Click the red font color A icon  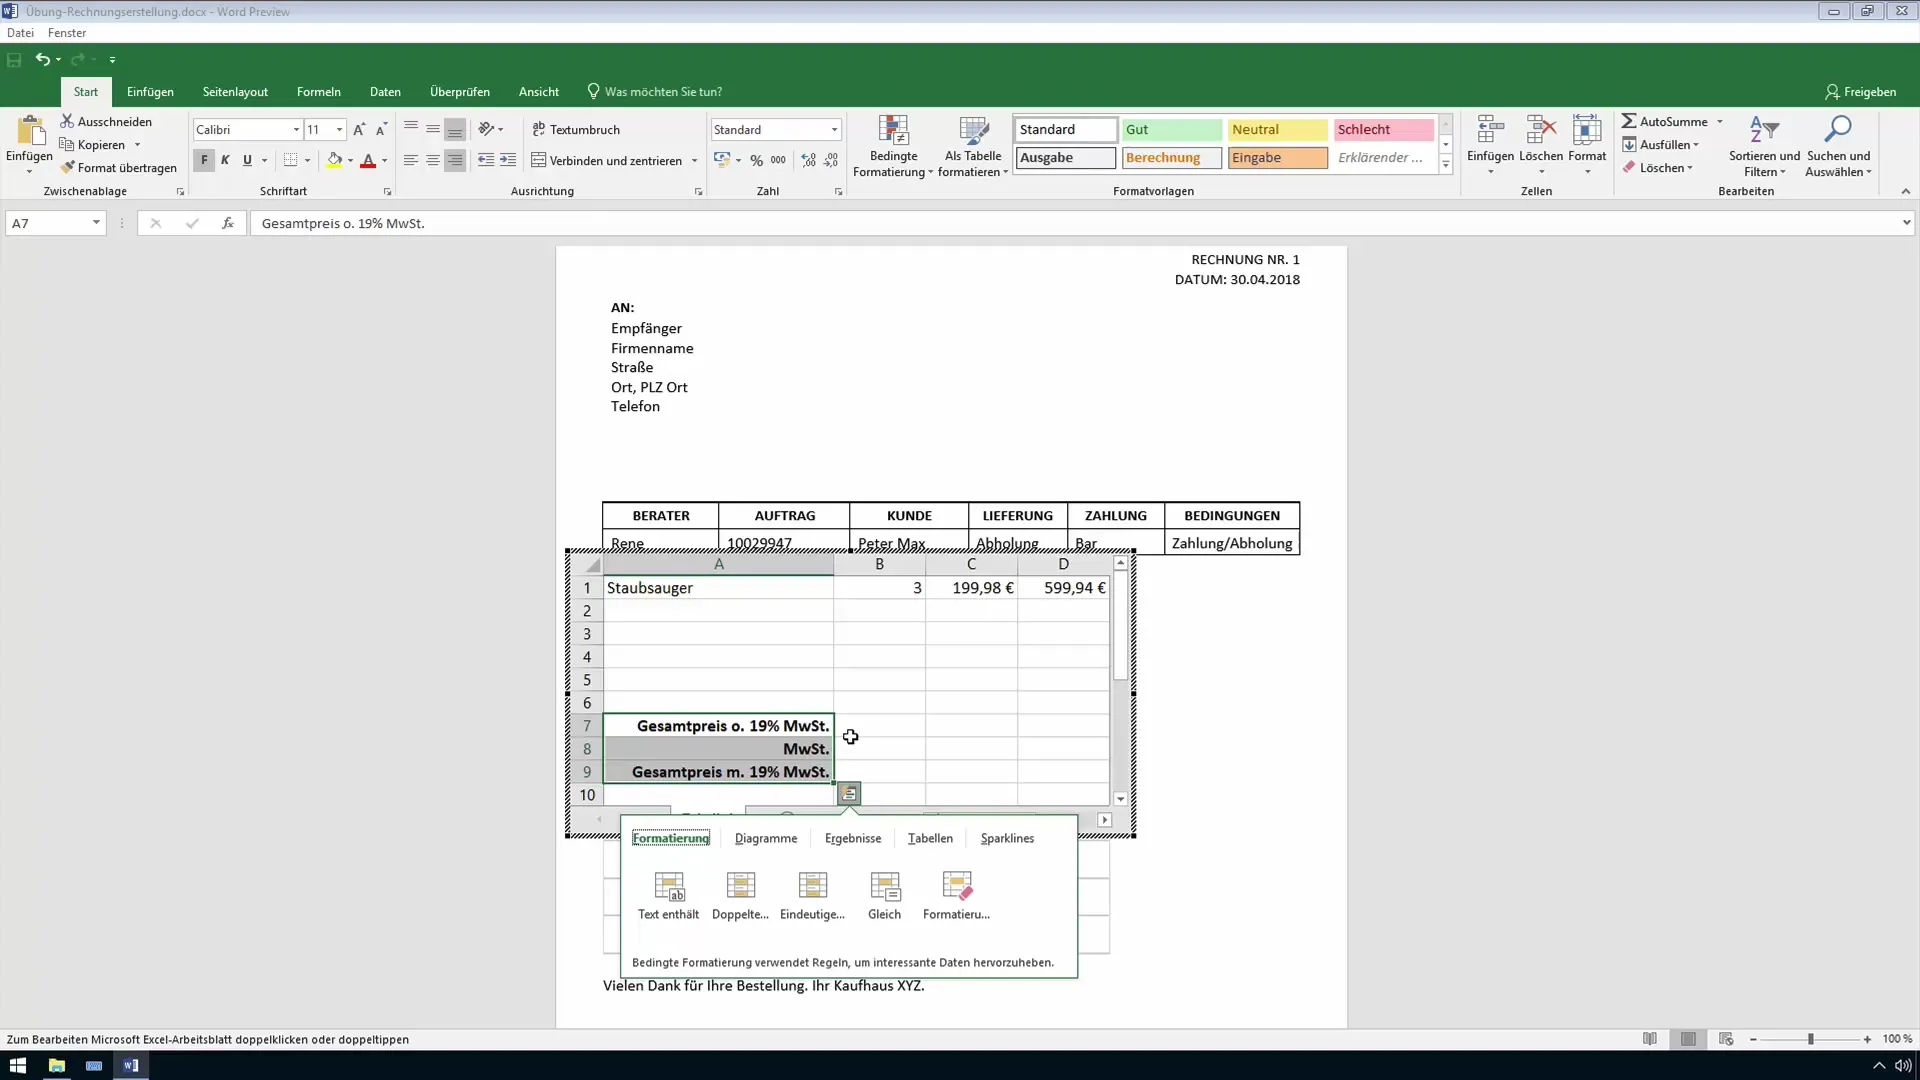point(368,160)
